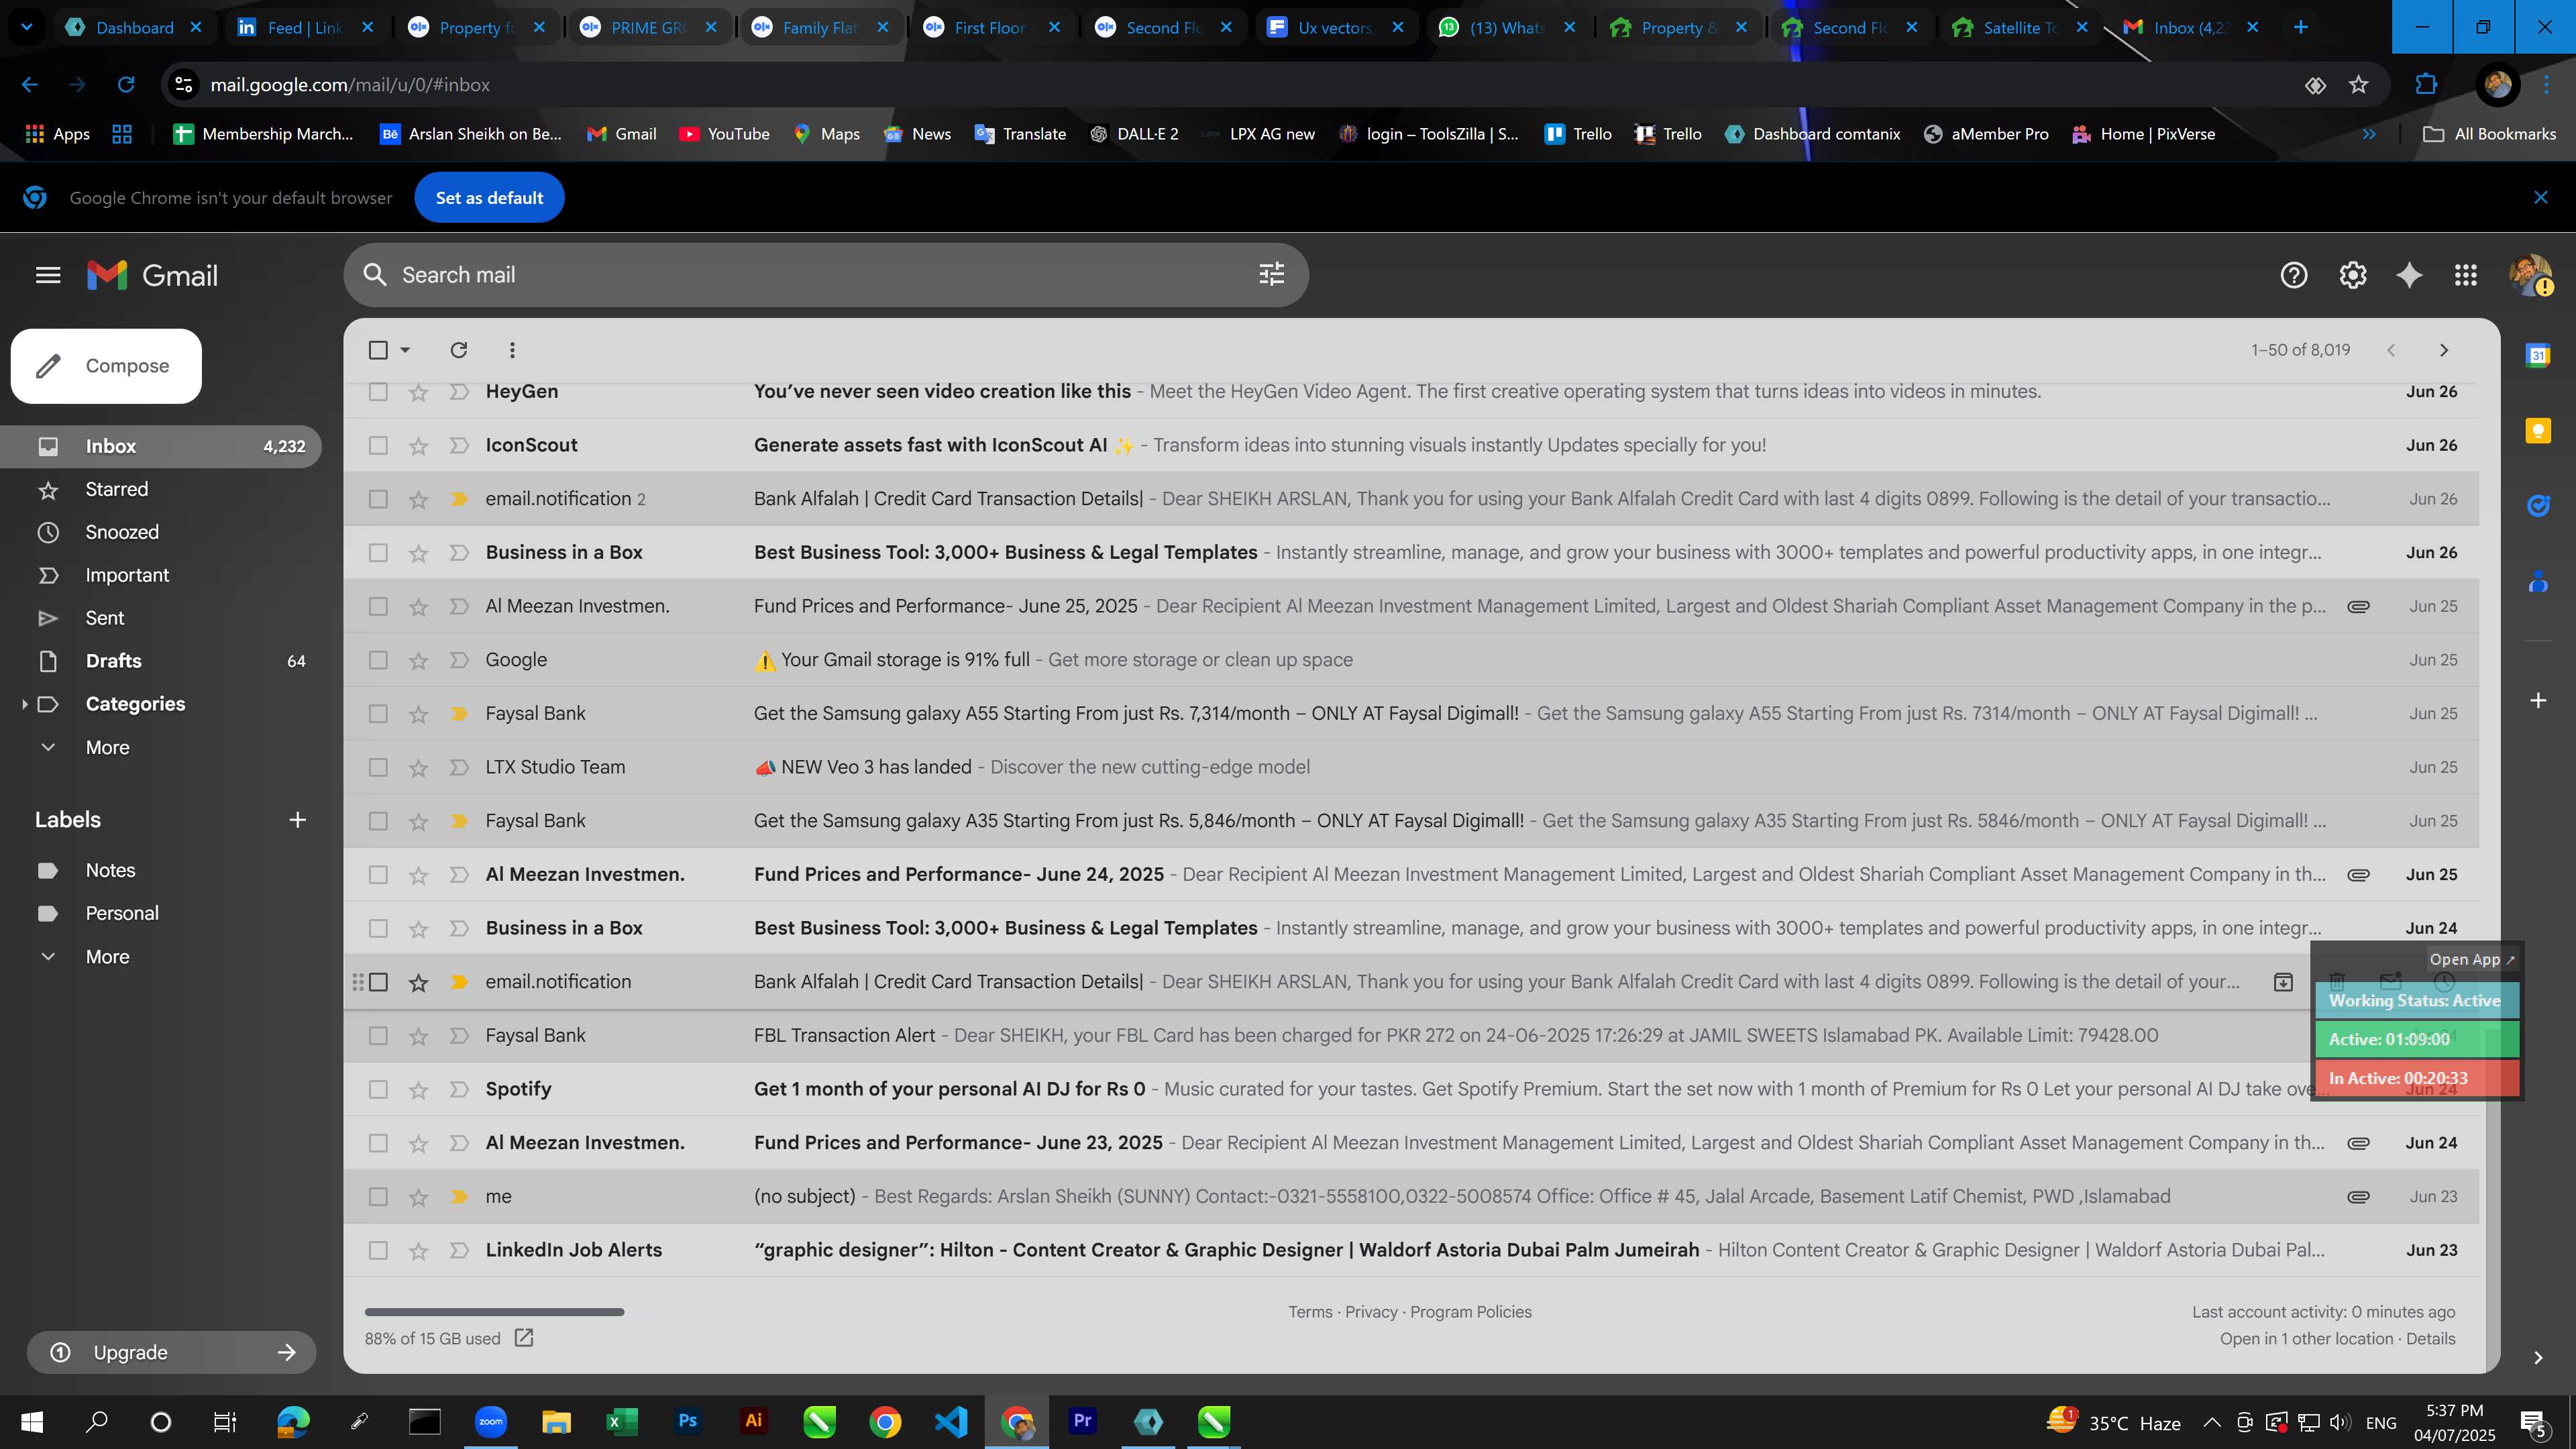Open Google Calendar side panel icon
The width and height of the screenshot is (2576, 1449).
click(x=2538, y=355)
